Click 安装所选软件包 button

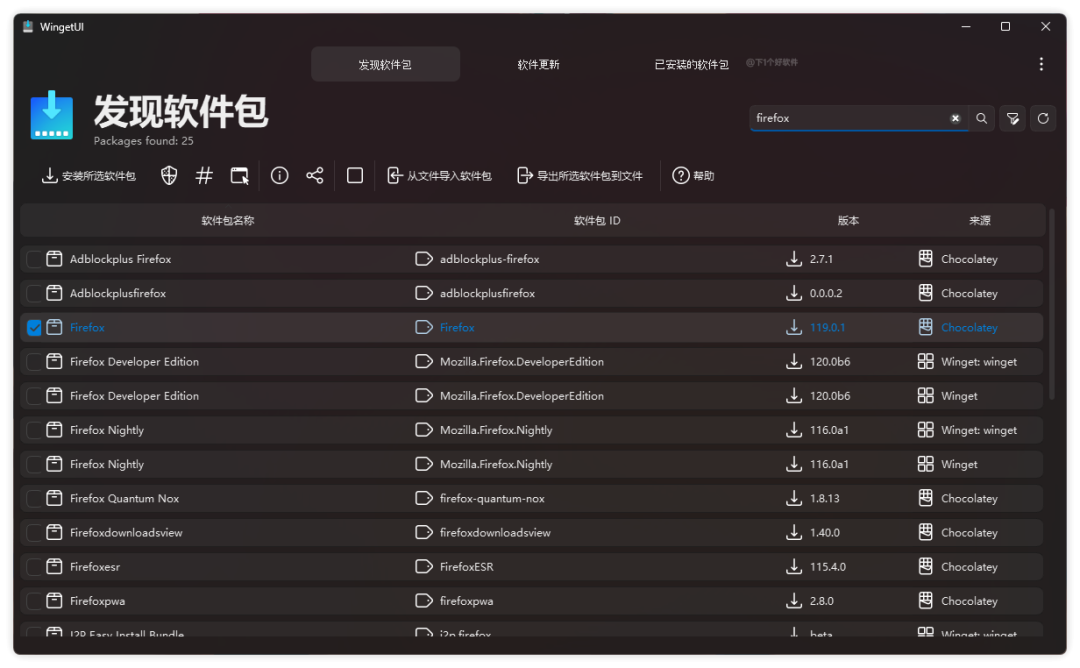[89, 176]
